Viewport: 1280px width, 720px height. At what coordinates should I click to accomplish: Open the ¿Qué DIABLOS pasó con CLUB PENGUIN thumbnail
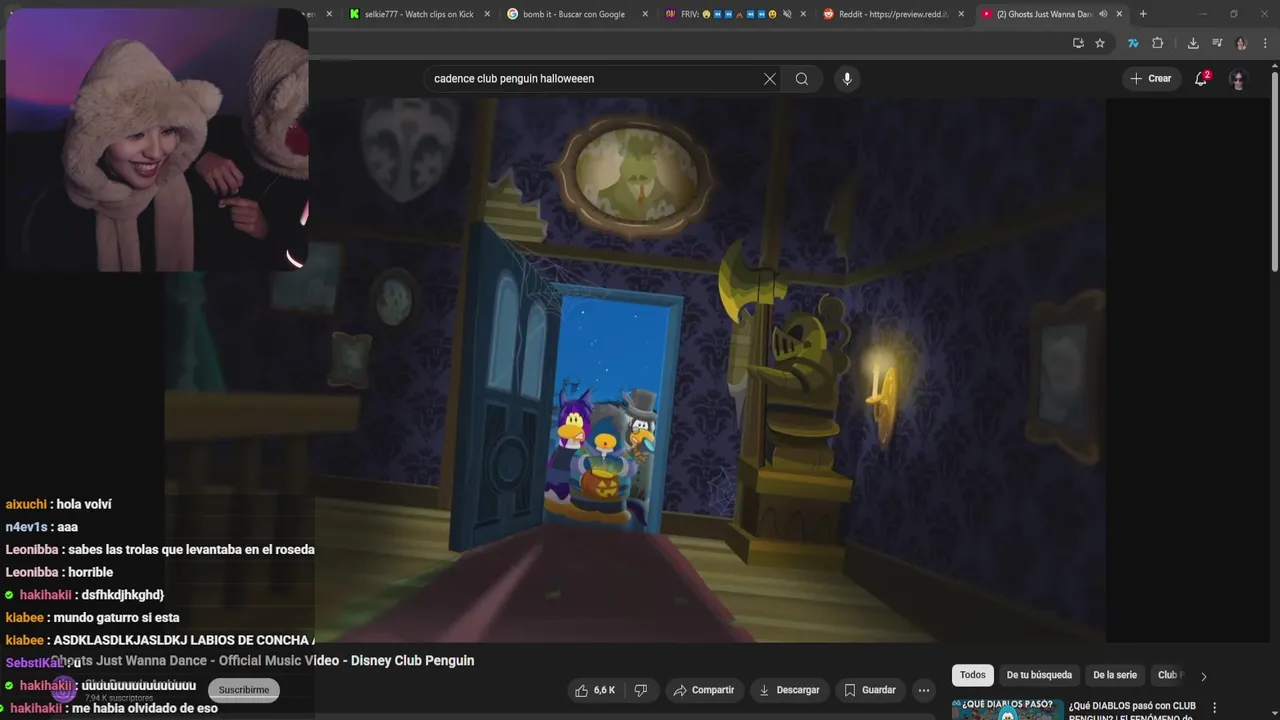pyautogui.click(x=1007, y=710)
